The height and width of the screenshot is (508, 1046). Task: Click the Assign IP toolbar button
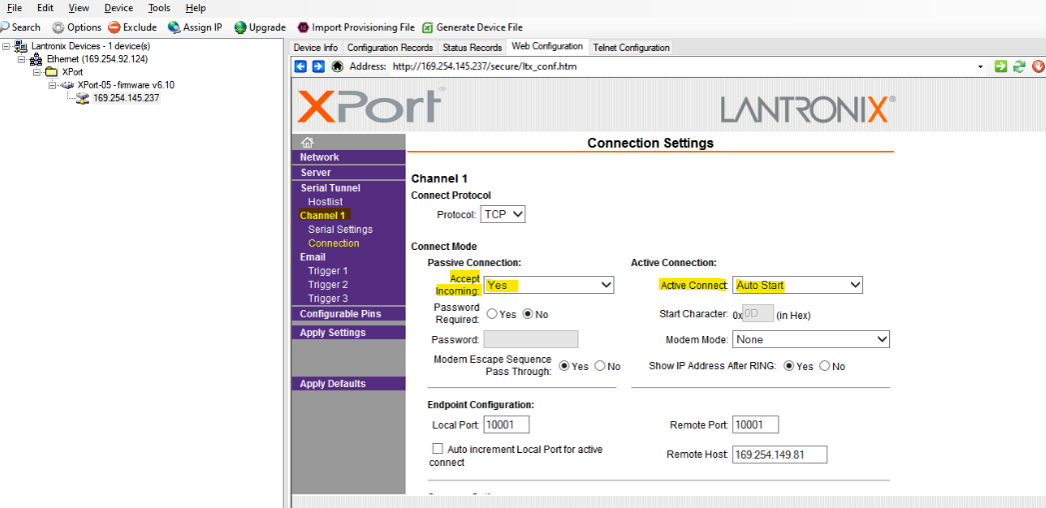tap(195, 27)
